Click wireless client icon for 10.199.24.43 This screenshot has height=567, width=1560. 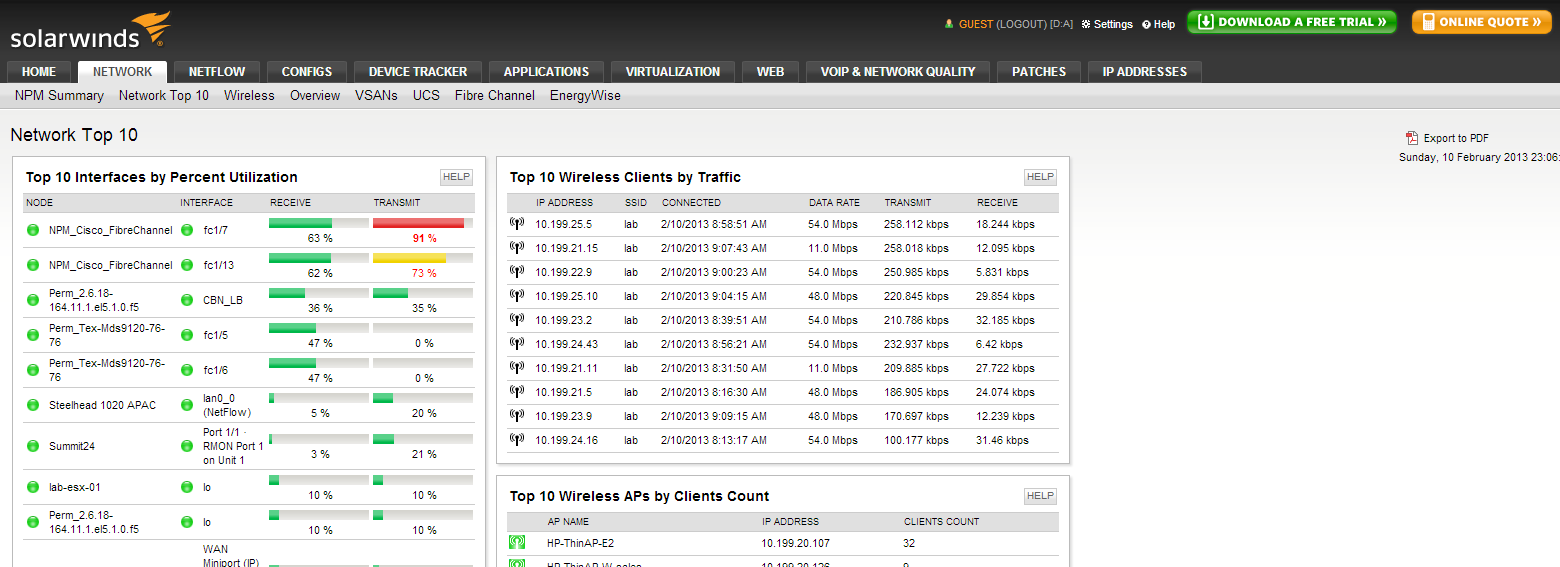point(517,344)
